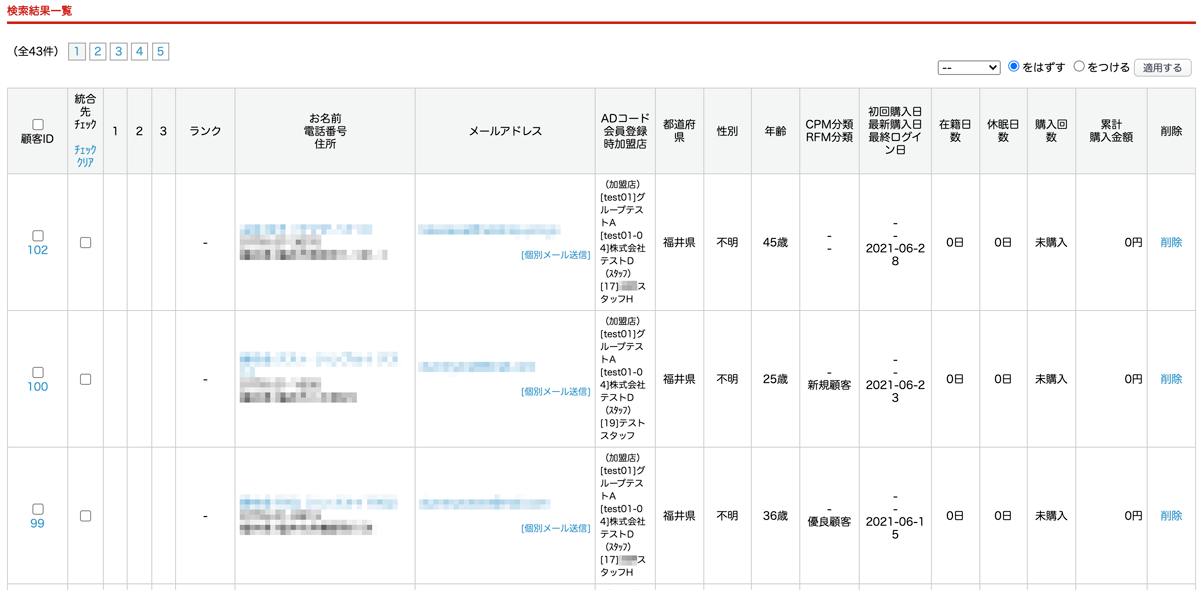Send individual mail to customer 102
The width and height of the screenshot is (1200, 590).
click(x=555, y=255)
